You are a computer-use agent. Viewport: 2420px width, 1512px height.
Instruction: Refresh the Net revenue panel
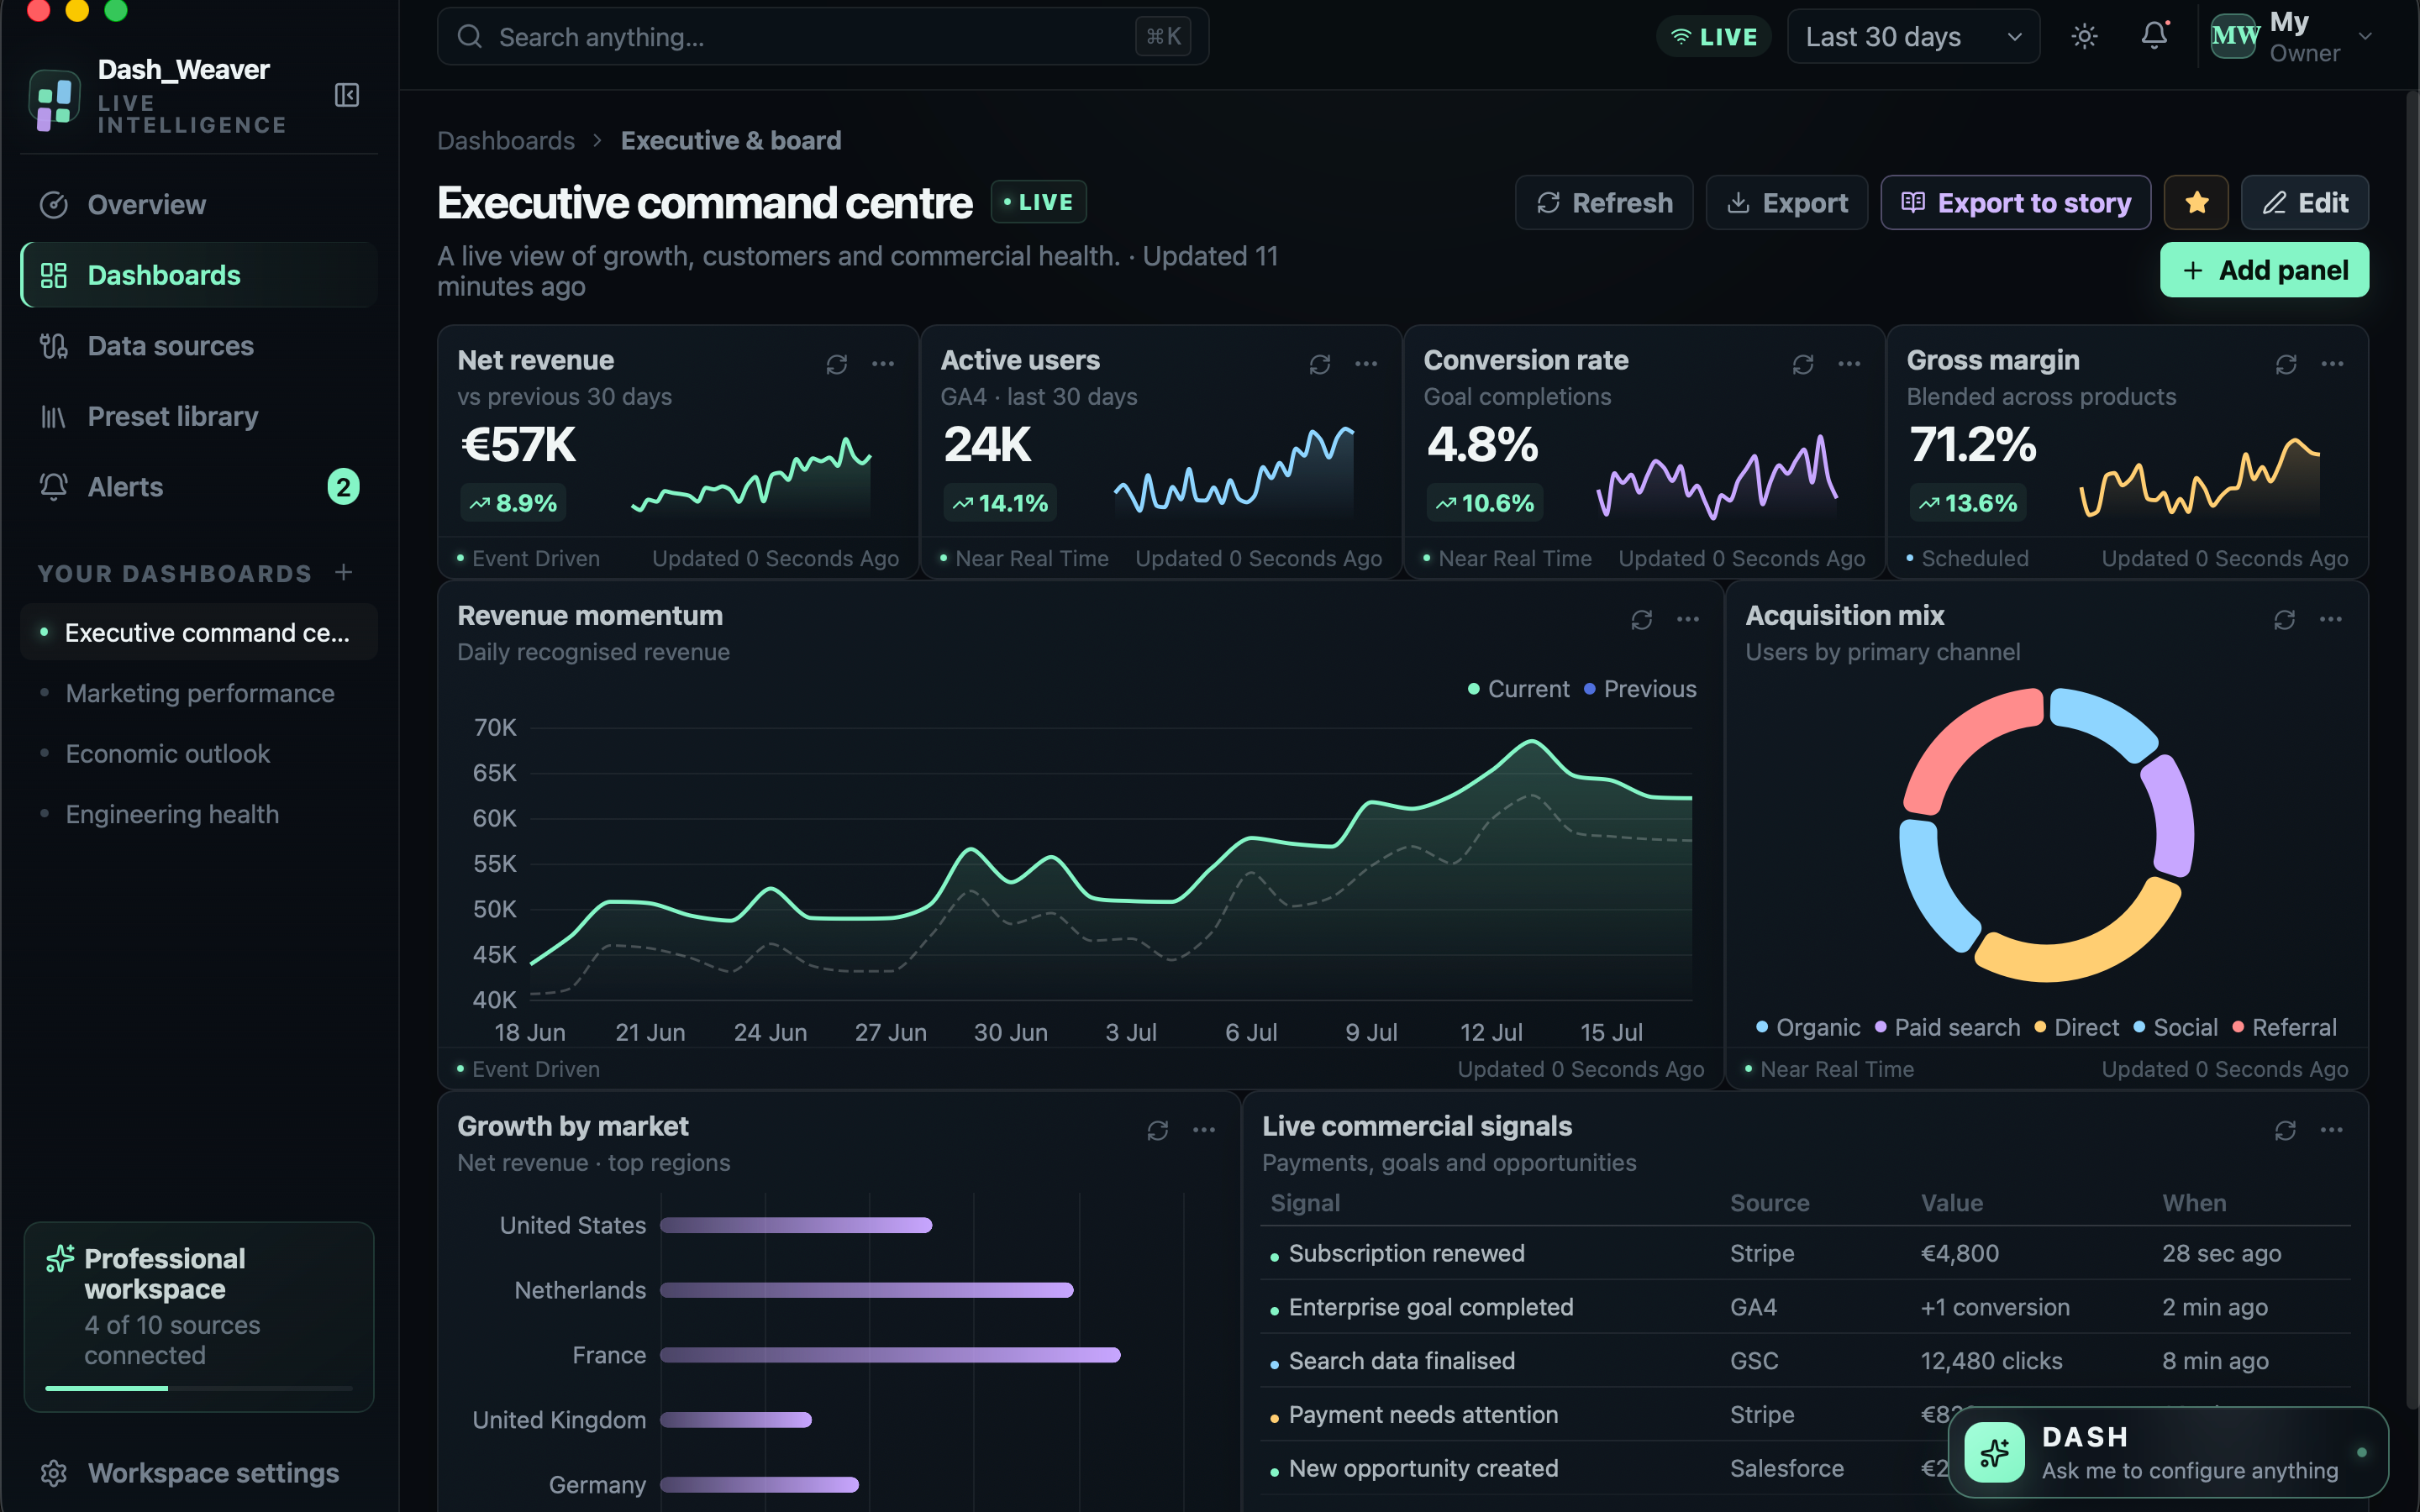click(x=836, y=364)
